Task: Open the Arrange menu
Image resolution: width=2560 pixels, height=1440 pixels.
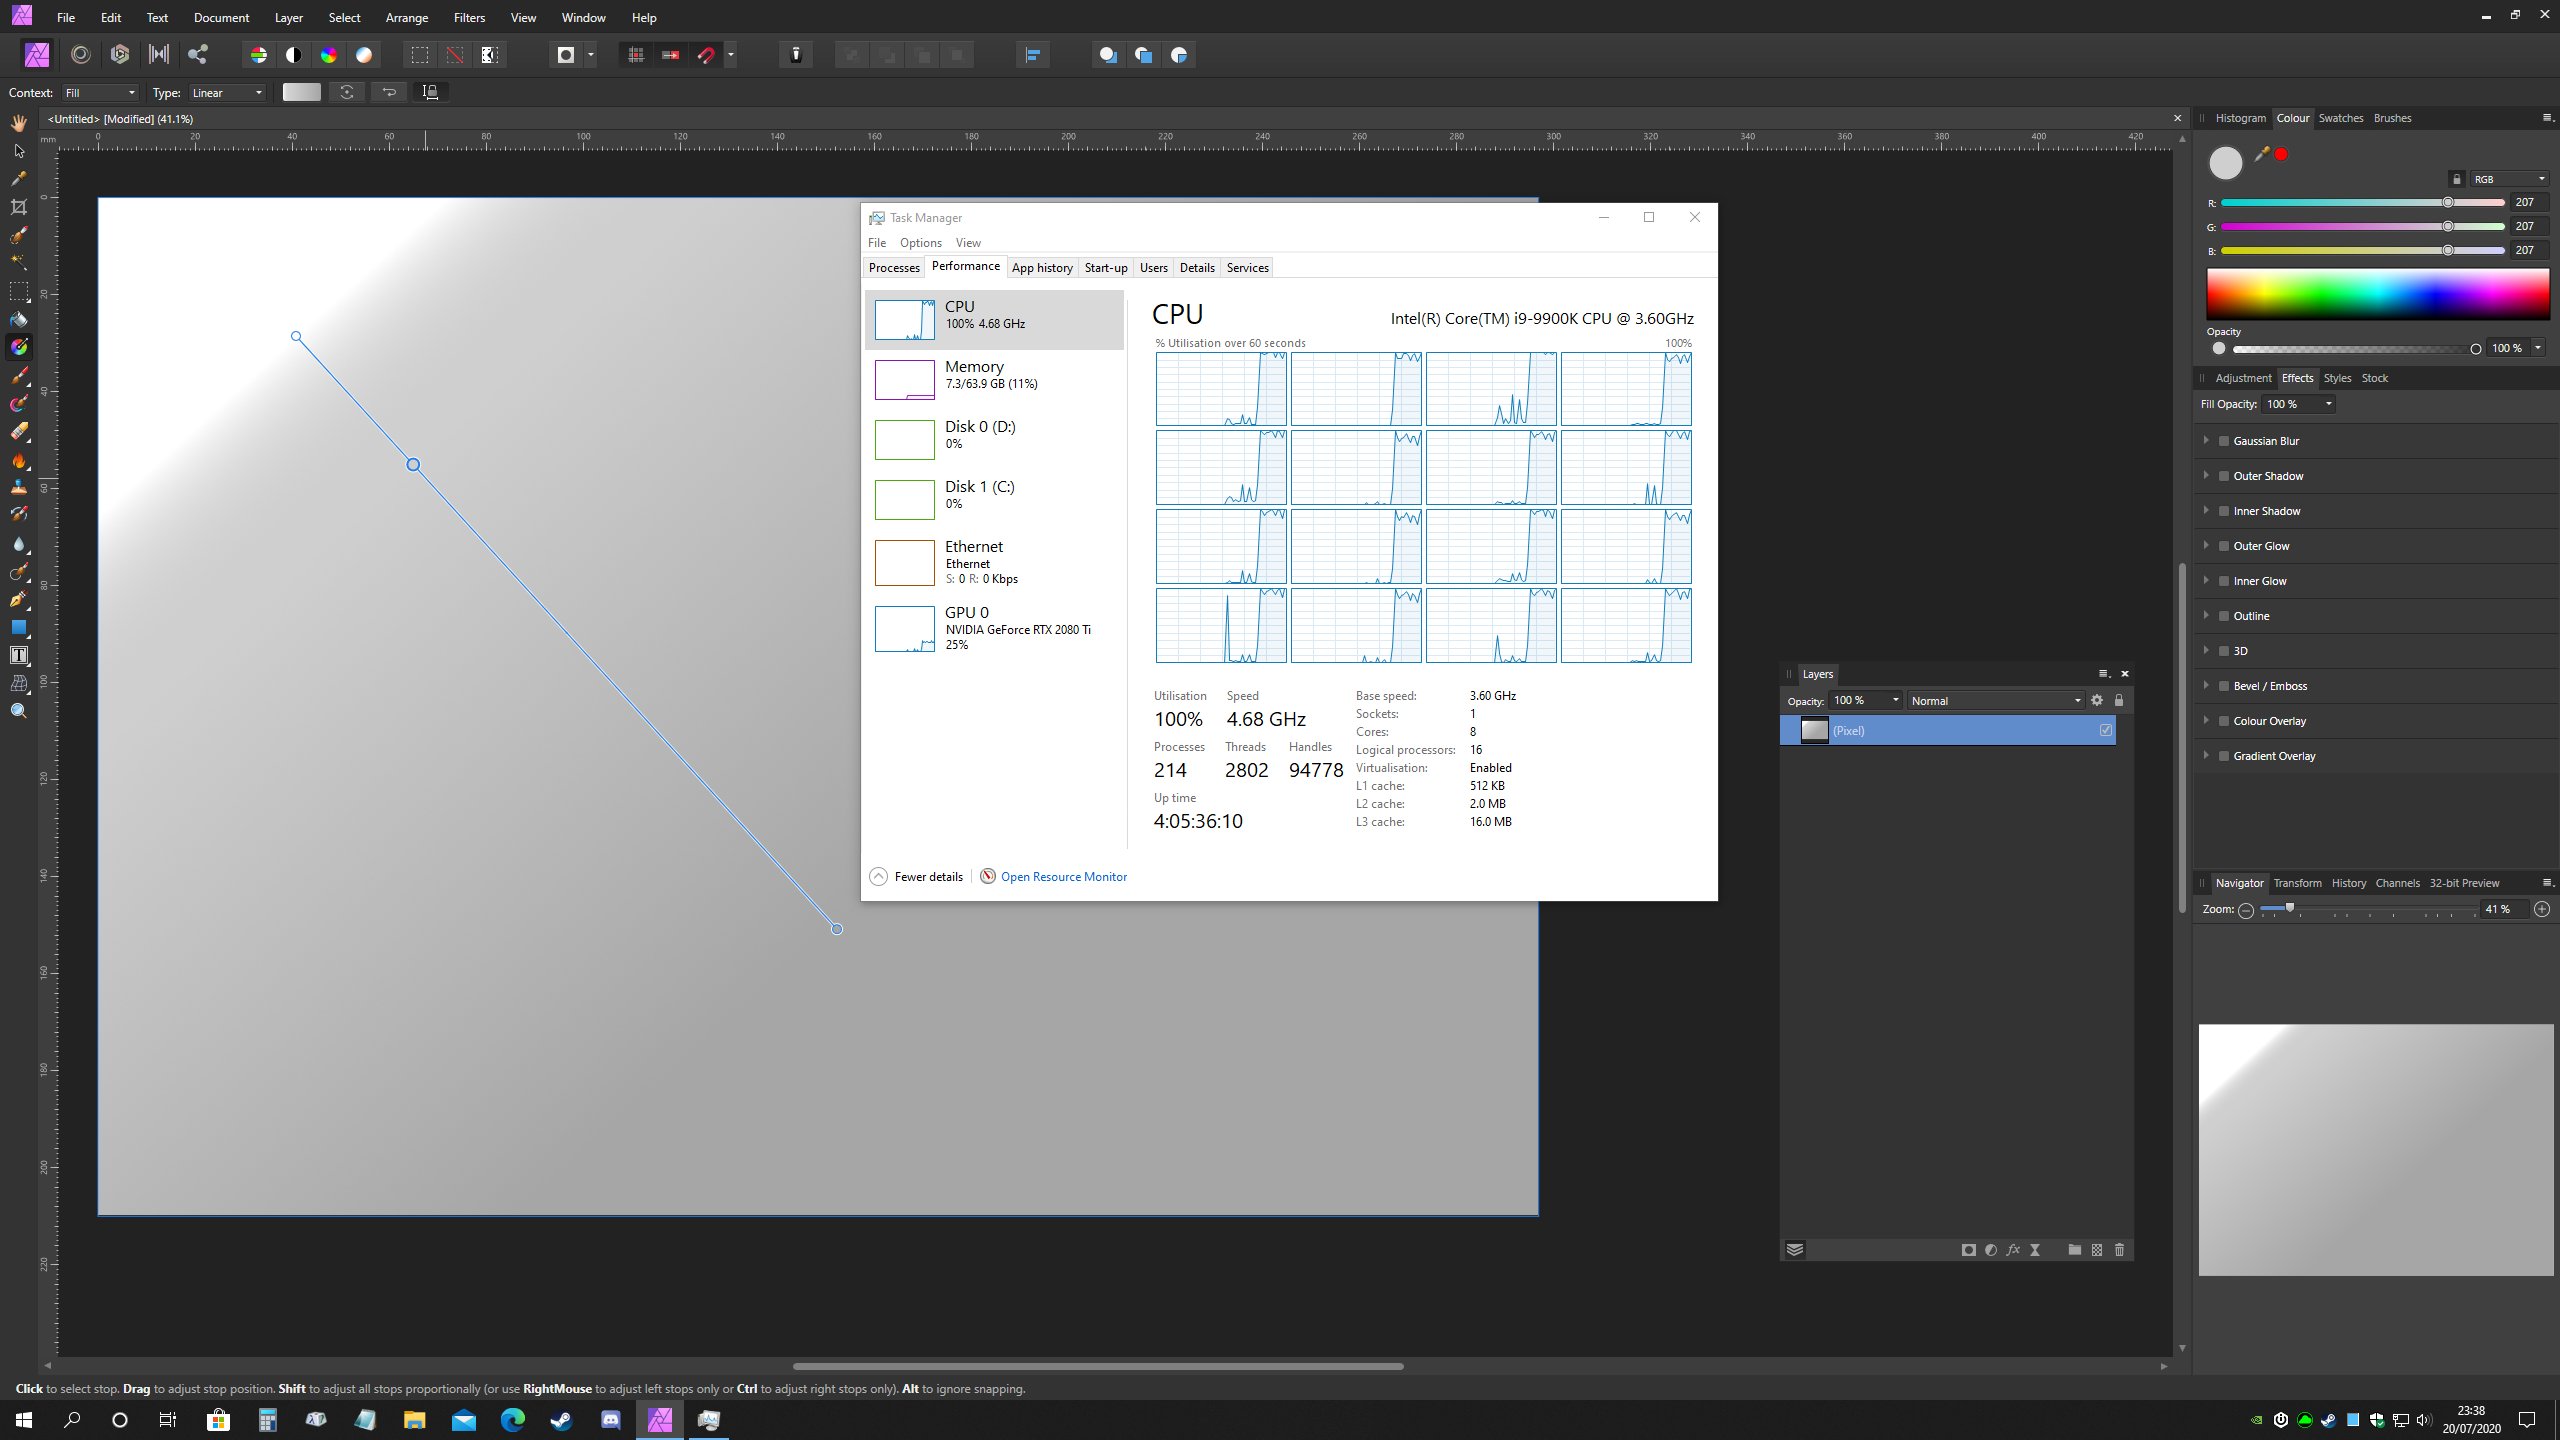Action: point(407,18)
